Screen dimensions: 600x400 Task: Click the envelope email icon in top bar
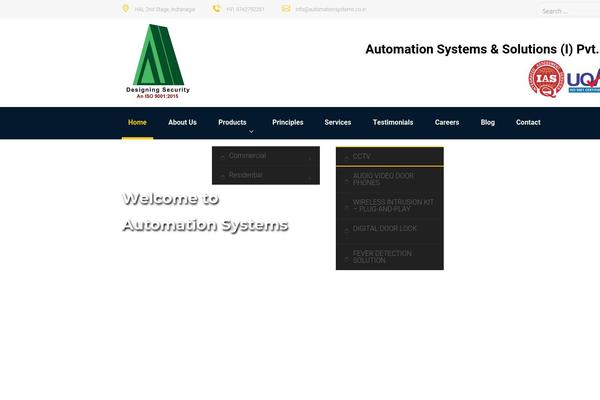pyautogui.click(x=286, y=8)
